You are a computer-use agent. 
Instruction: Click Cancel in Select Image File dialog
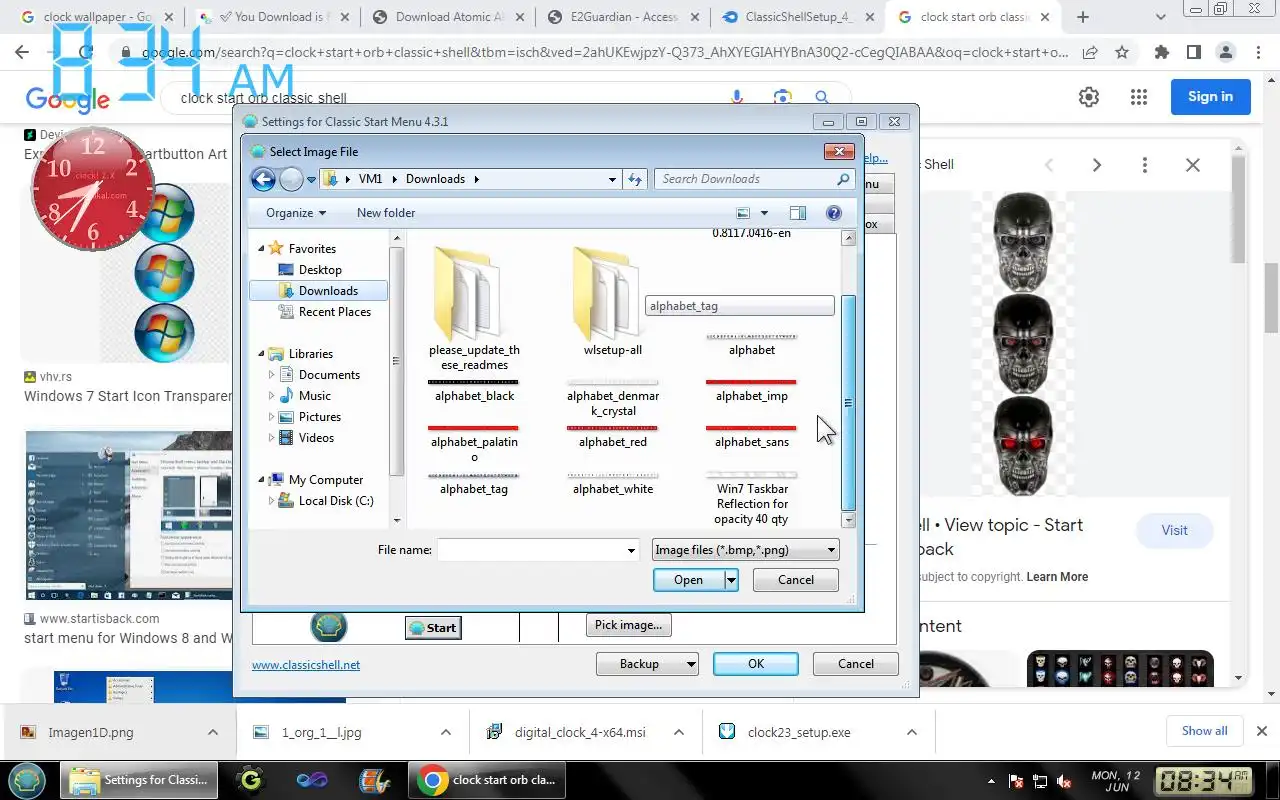[796, 580]
